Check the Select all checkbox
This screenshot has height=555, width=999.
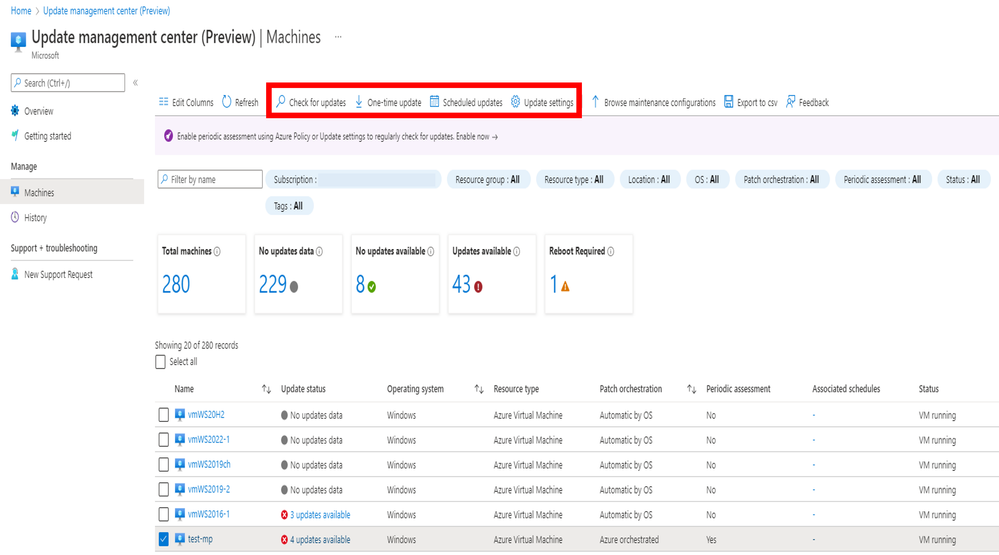(161, 362)
